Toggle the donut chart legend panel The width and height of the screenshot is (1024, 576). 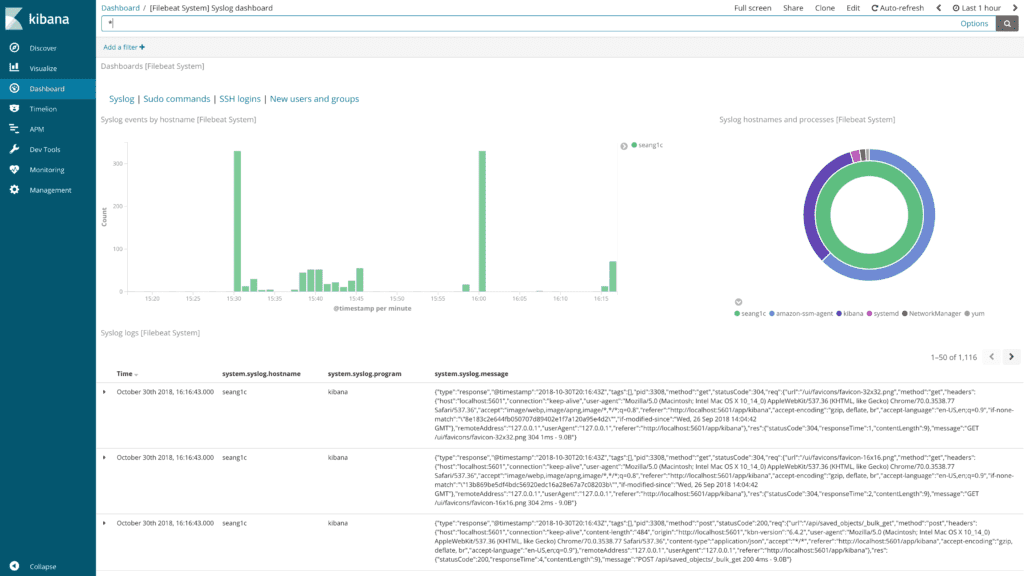click(x=739, y=302)
